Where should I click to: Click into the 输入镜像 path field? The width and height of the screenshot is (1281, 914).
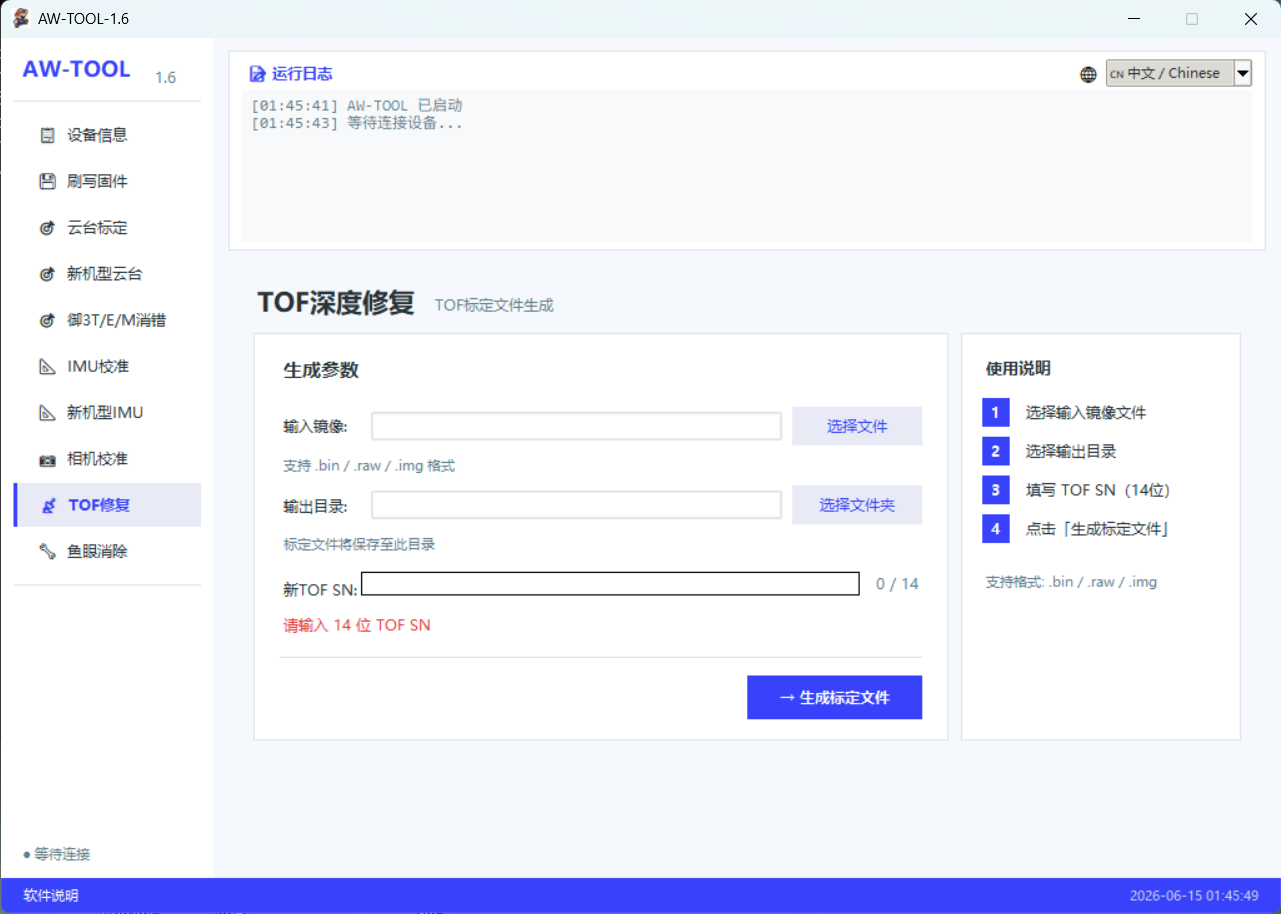pyautogui.click(x=576, y=426)
